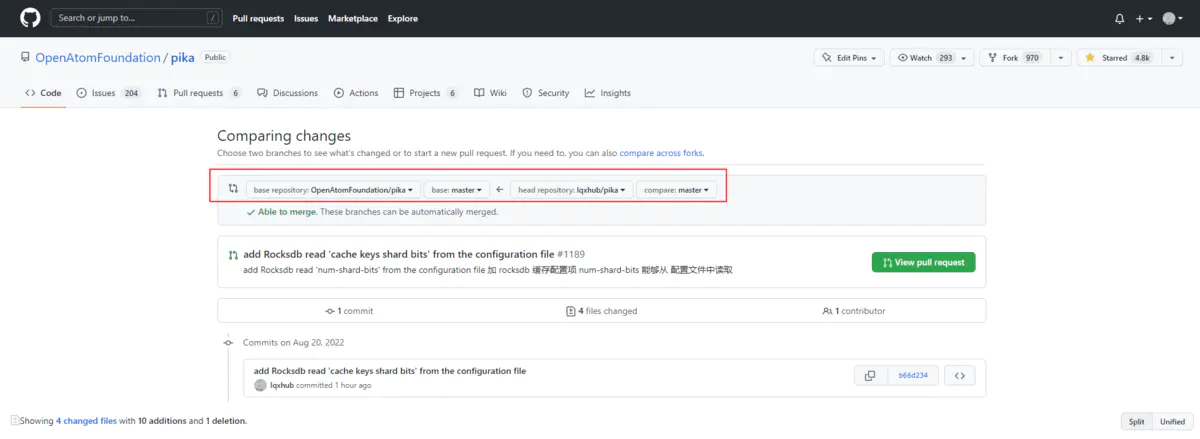Open the compare: master branch dropdown
This screenshot has width=1200, height=439.
point(676,189)
